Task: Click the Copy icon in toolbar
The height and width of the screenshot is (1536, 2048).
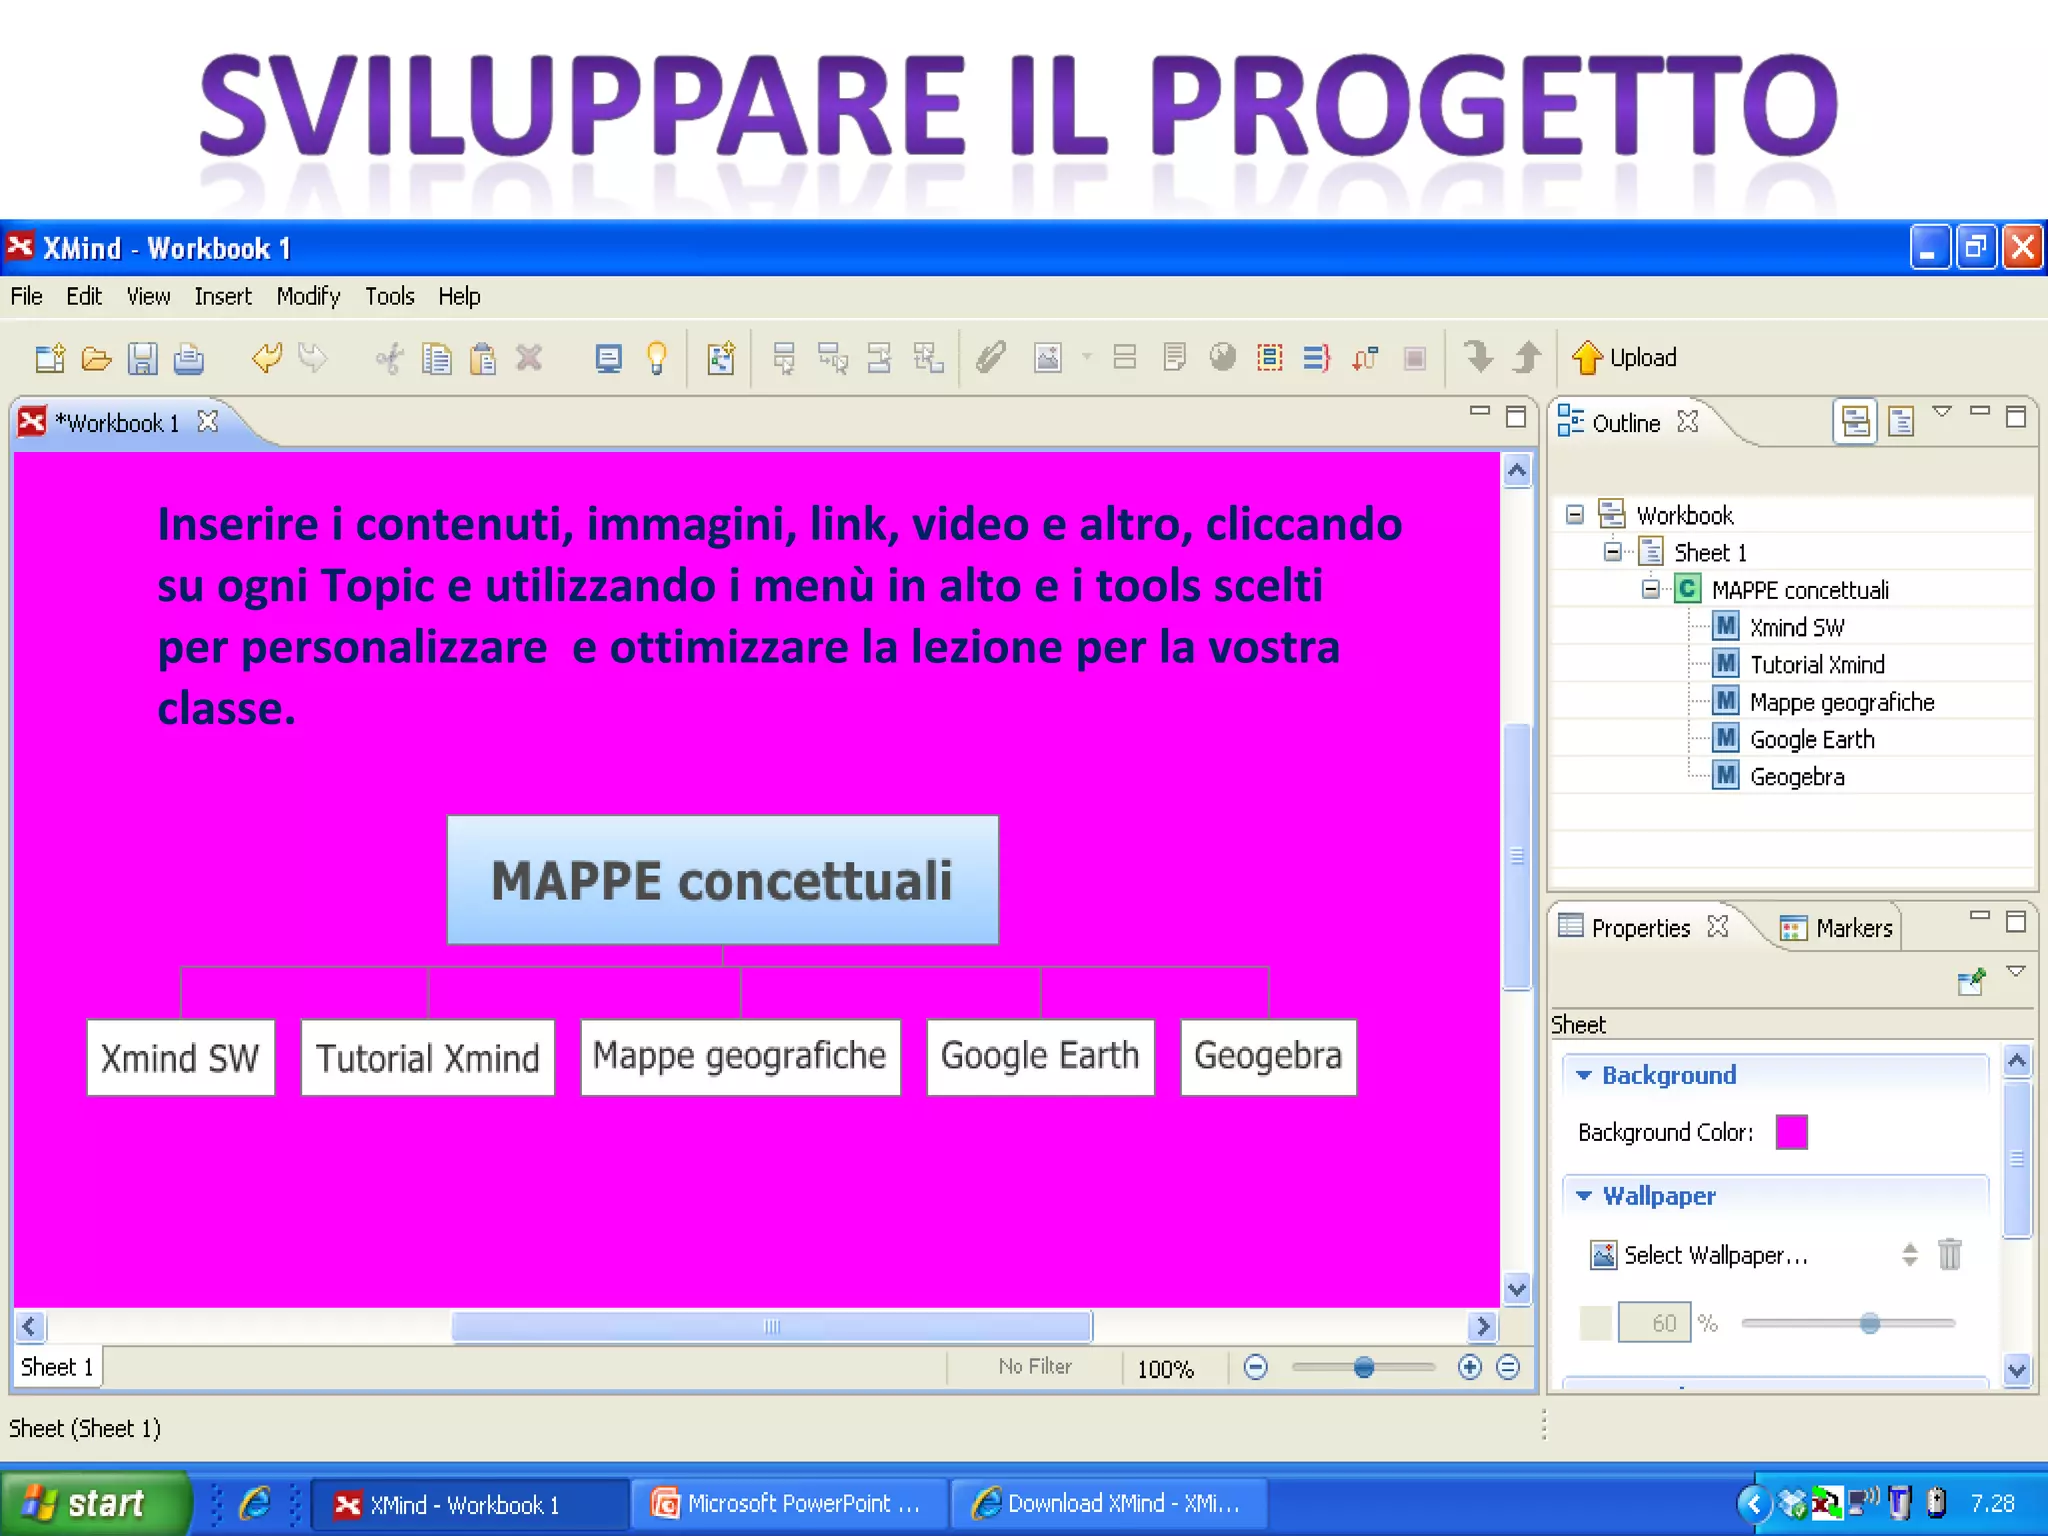Action: coord(436,358)
